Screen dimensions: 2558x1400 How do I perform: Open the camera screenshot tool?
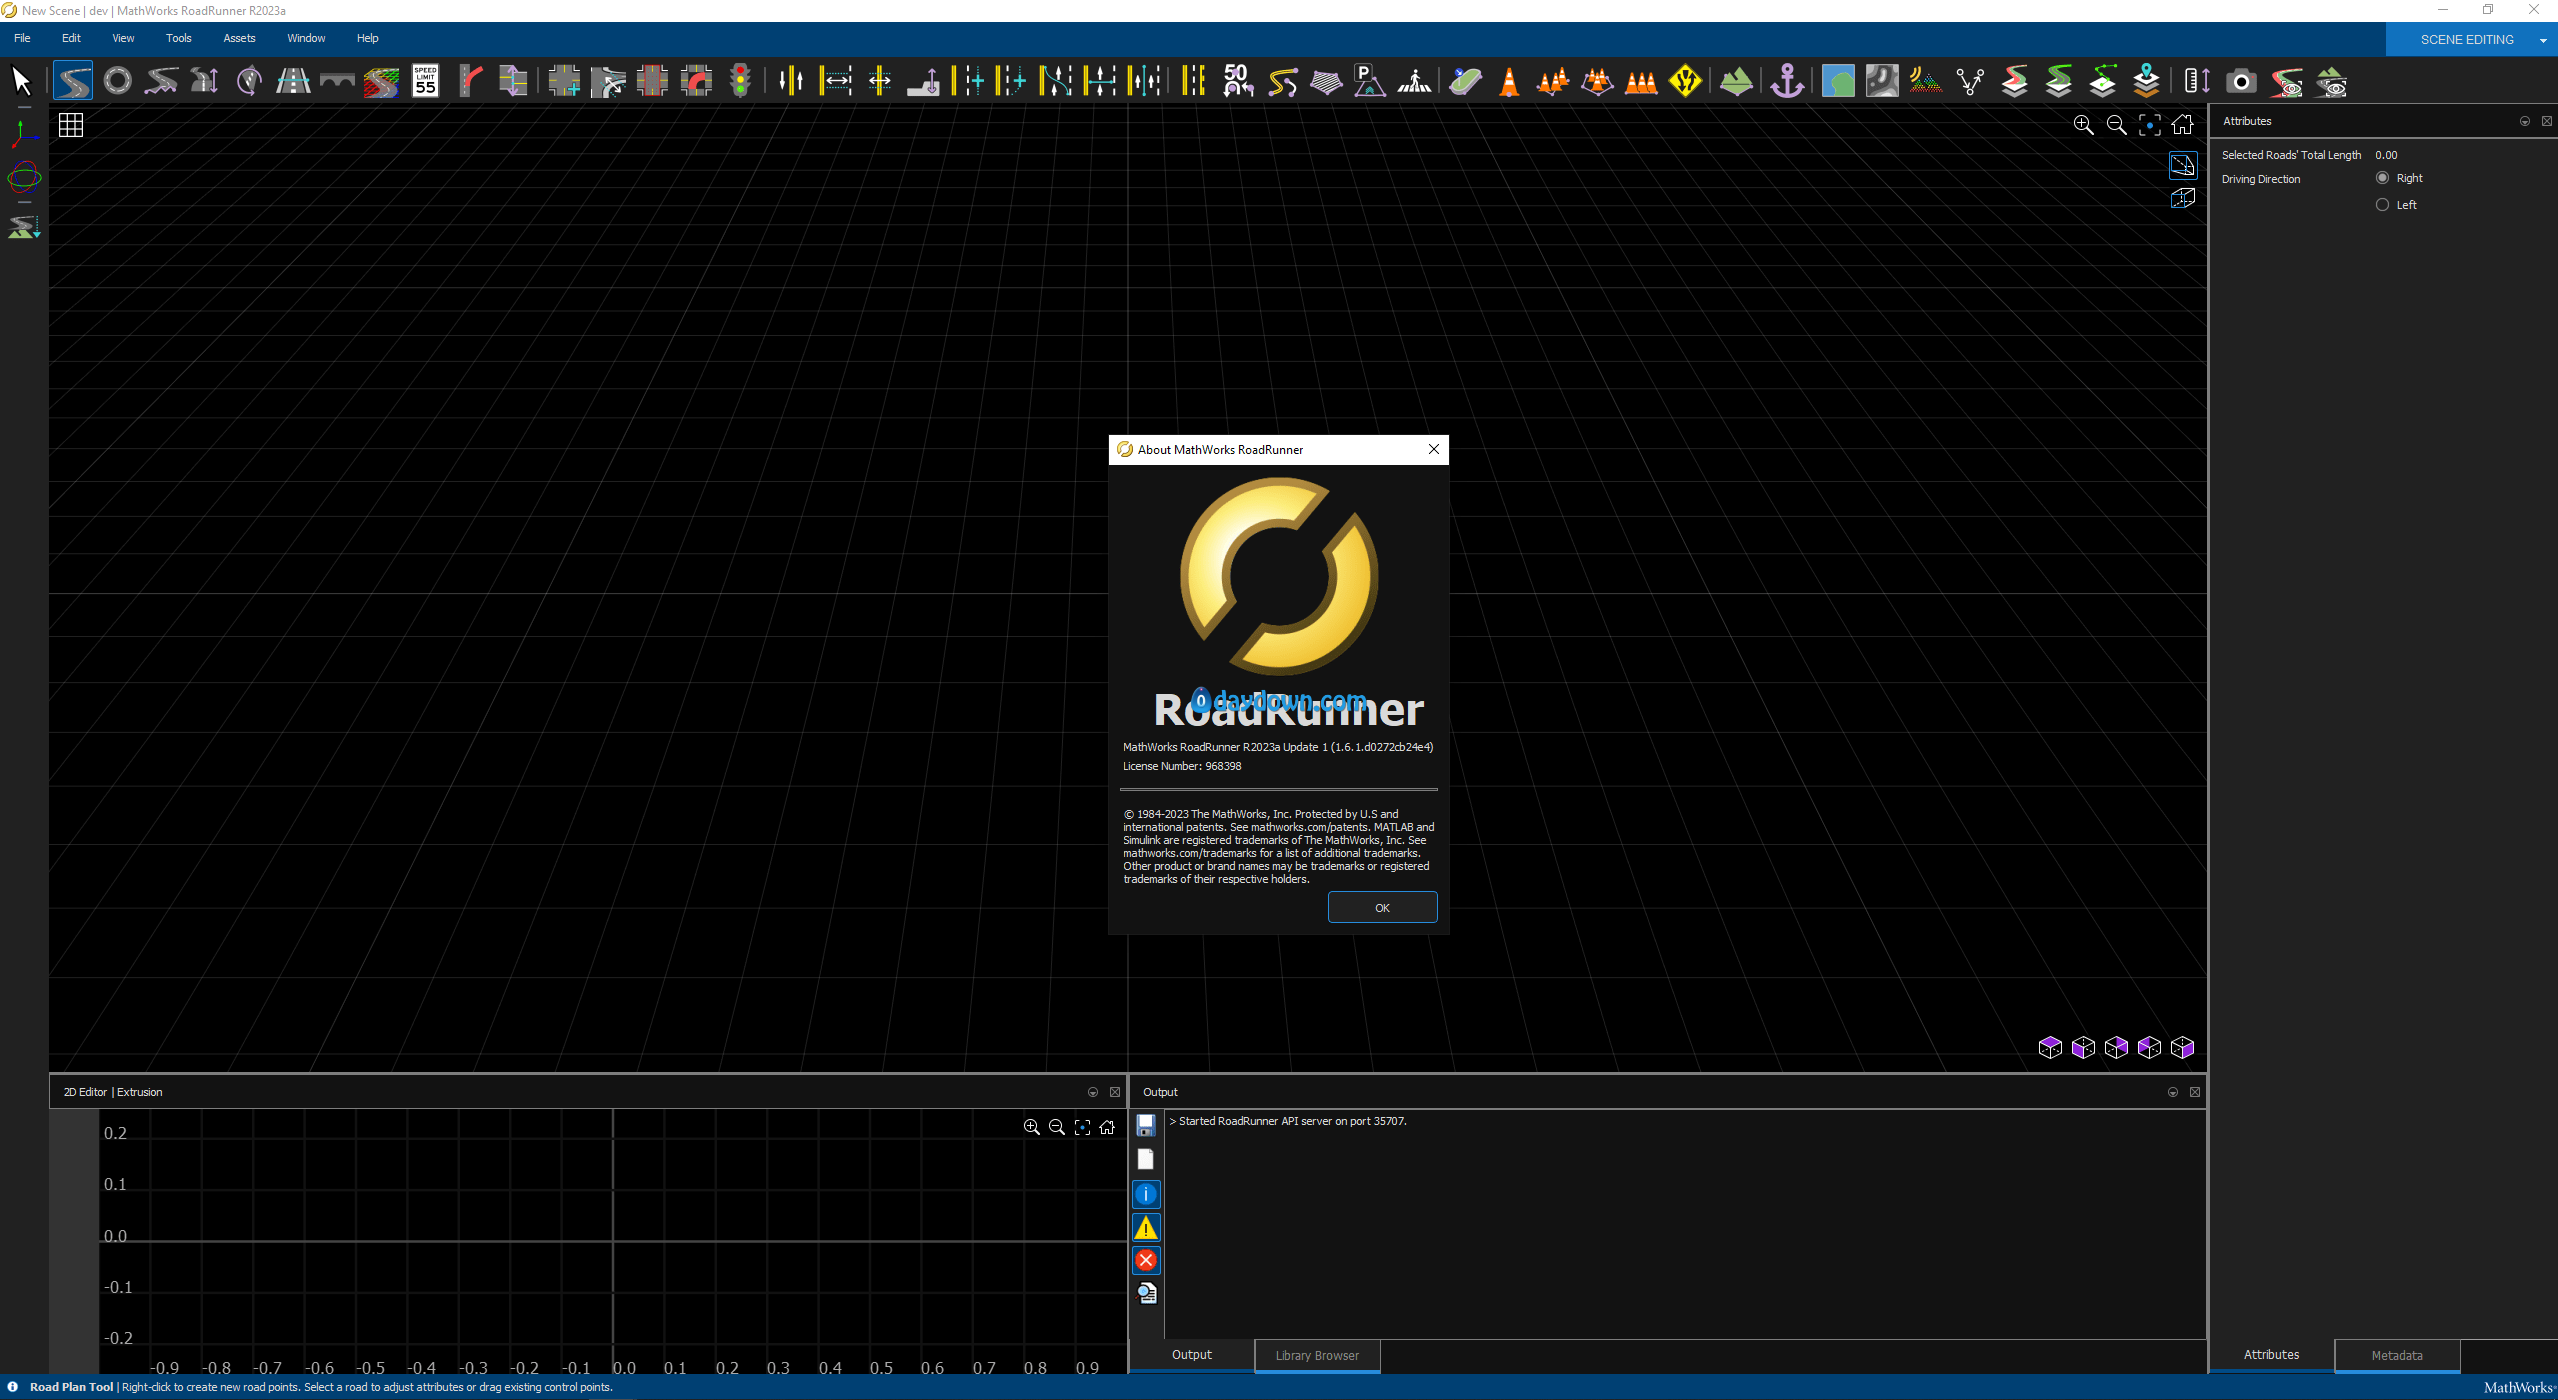tap(2242, 82)
